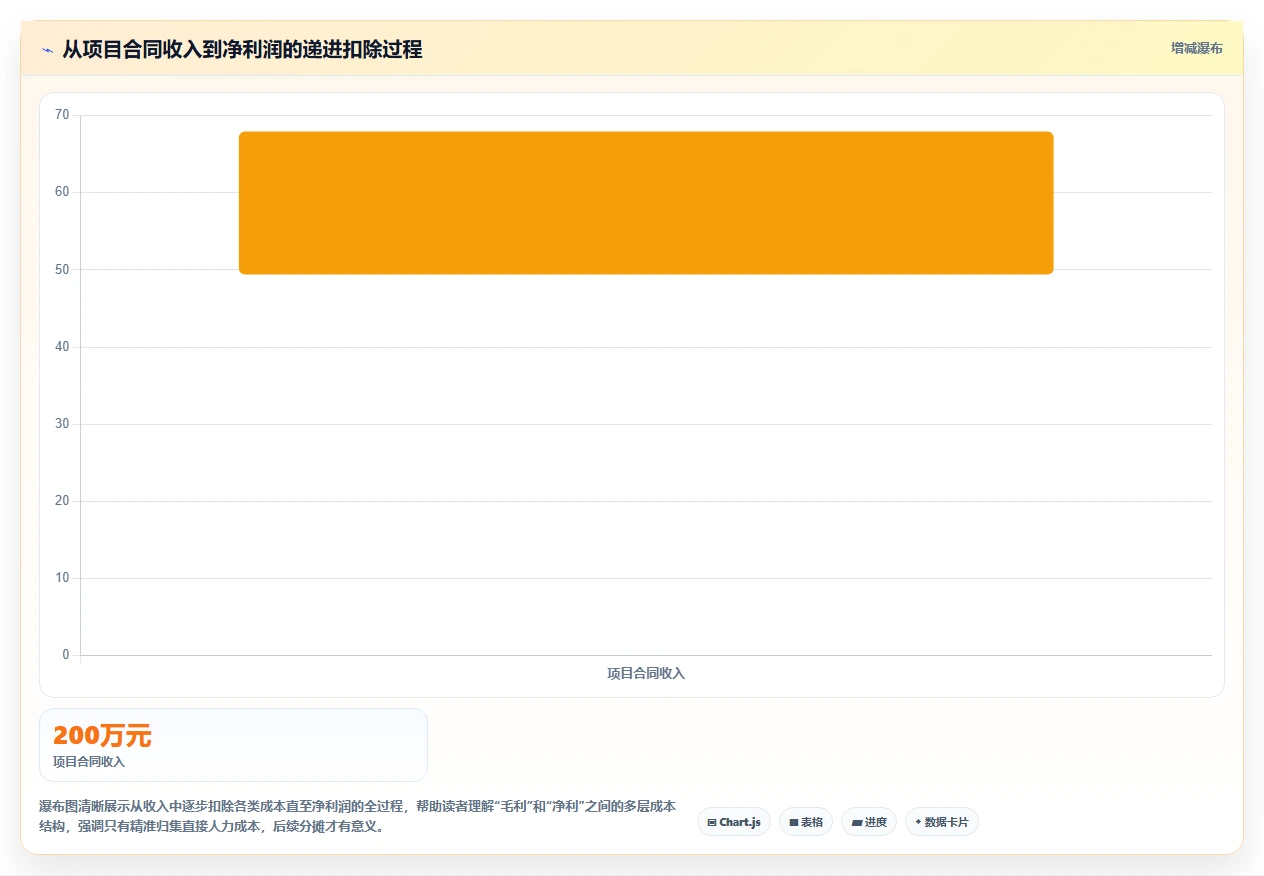
Task: Click the 增减瀑布 label in the header
Action: tap(1197, 48)
